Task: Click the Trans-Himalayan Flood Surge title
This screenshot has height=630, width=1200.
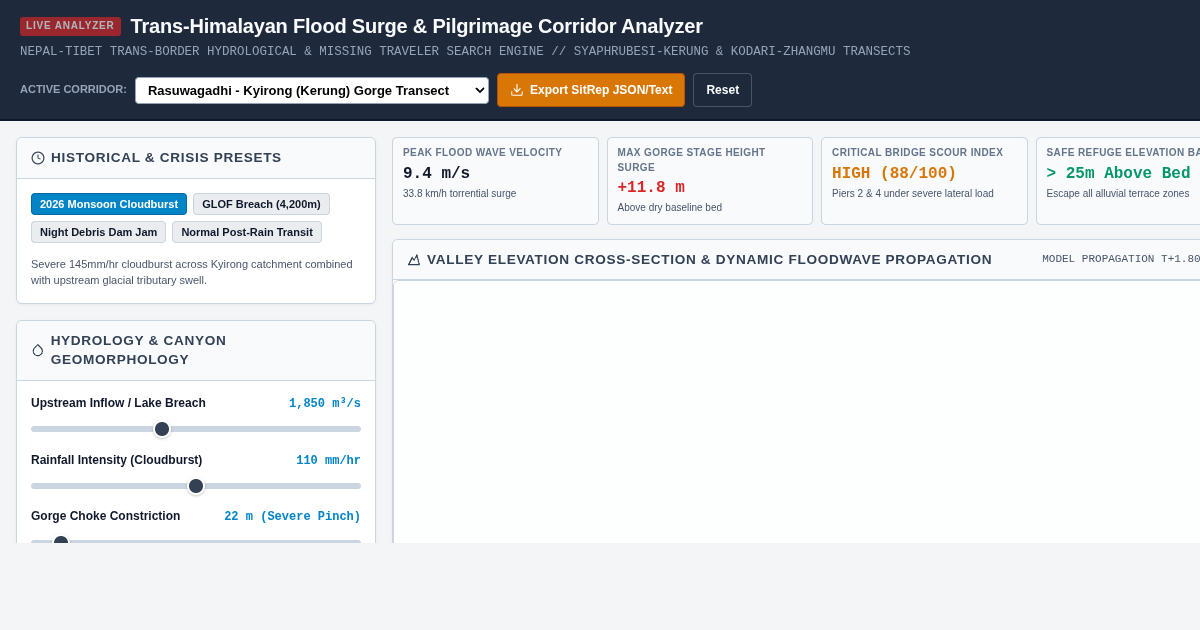Action: (x=417, y=26)
